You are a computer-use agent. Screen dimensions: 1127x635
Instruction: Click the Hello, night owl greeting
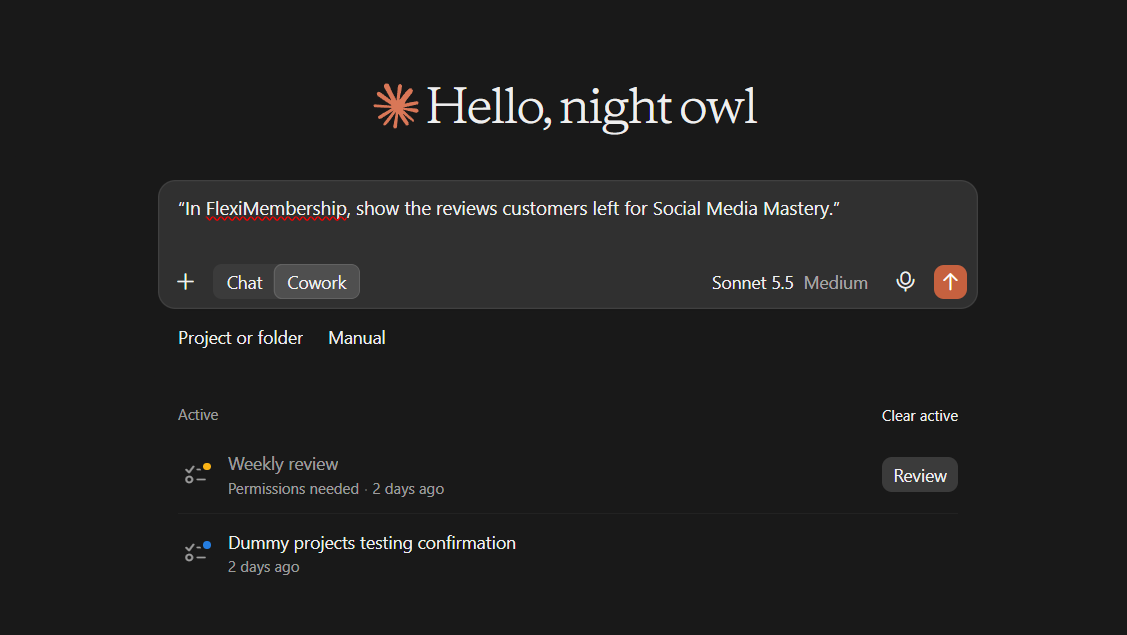click(x=591, y=107)
